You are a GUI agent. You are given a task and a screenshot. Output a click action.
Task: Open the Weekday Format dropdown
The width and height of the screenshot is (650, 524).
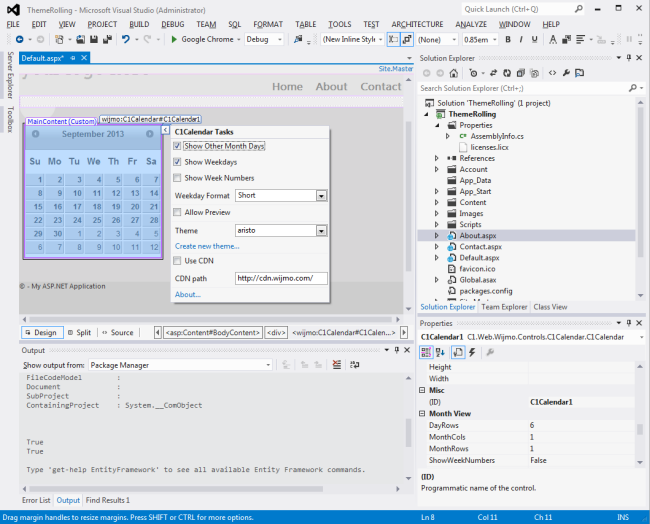coord(322,196)
